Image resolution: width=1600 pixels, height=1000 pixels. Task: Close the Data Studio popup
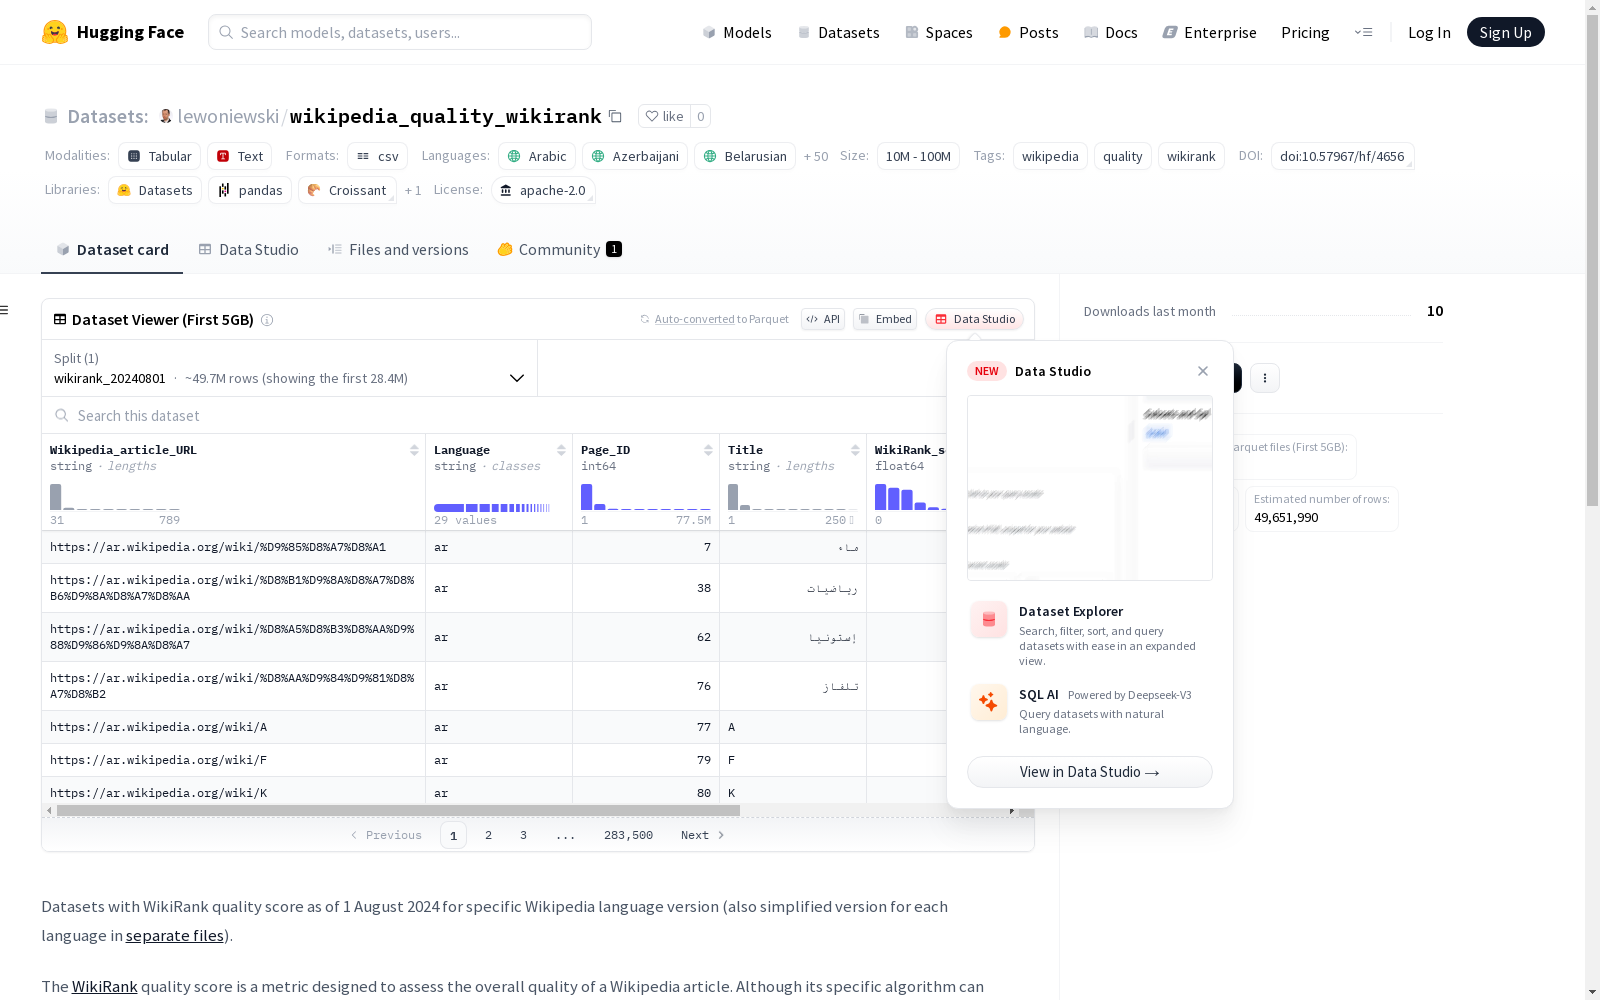(1203, 371)
